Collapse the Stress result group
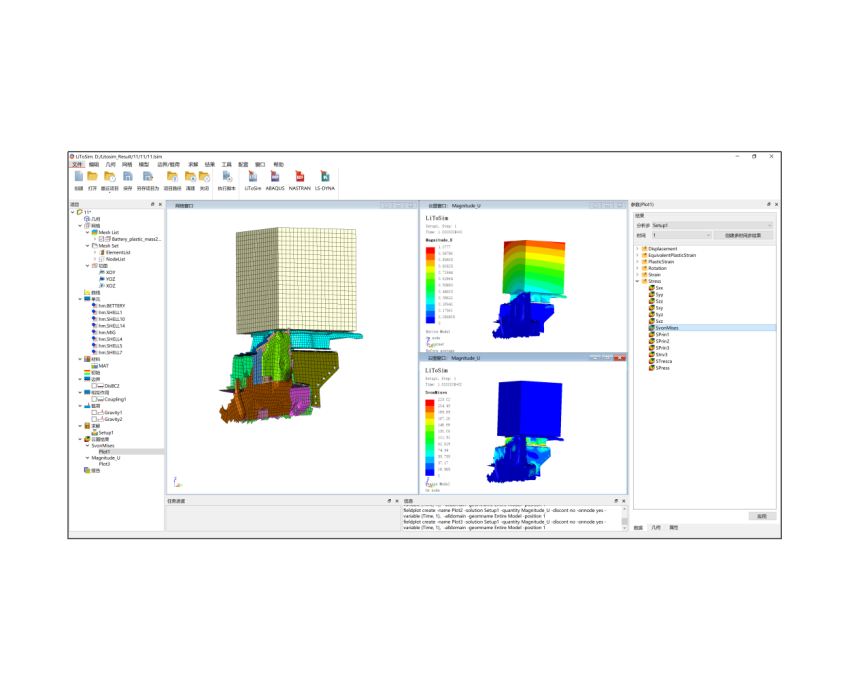The width and height of the screenshot is (850, 680). point(638,281)
